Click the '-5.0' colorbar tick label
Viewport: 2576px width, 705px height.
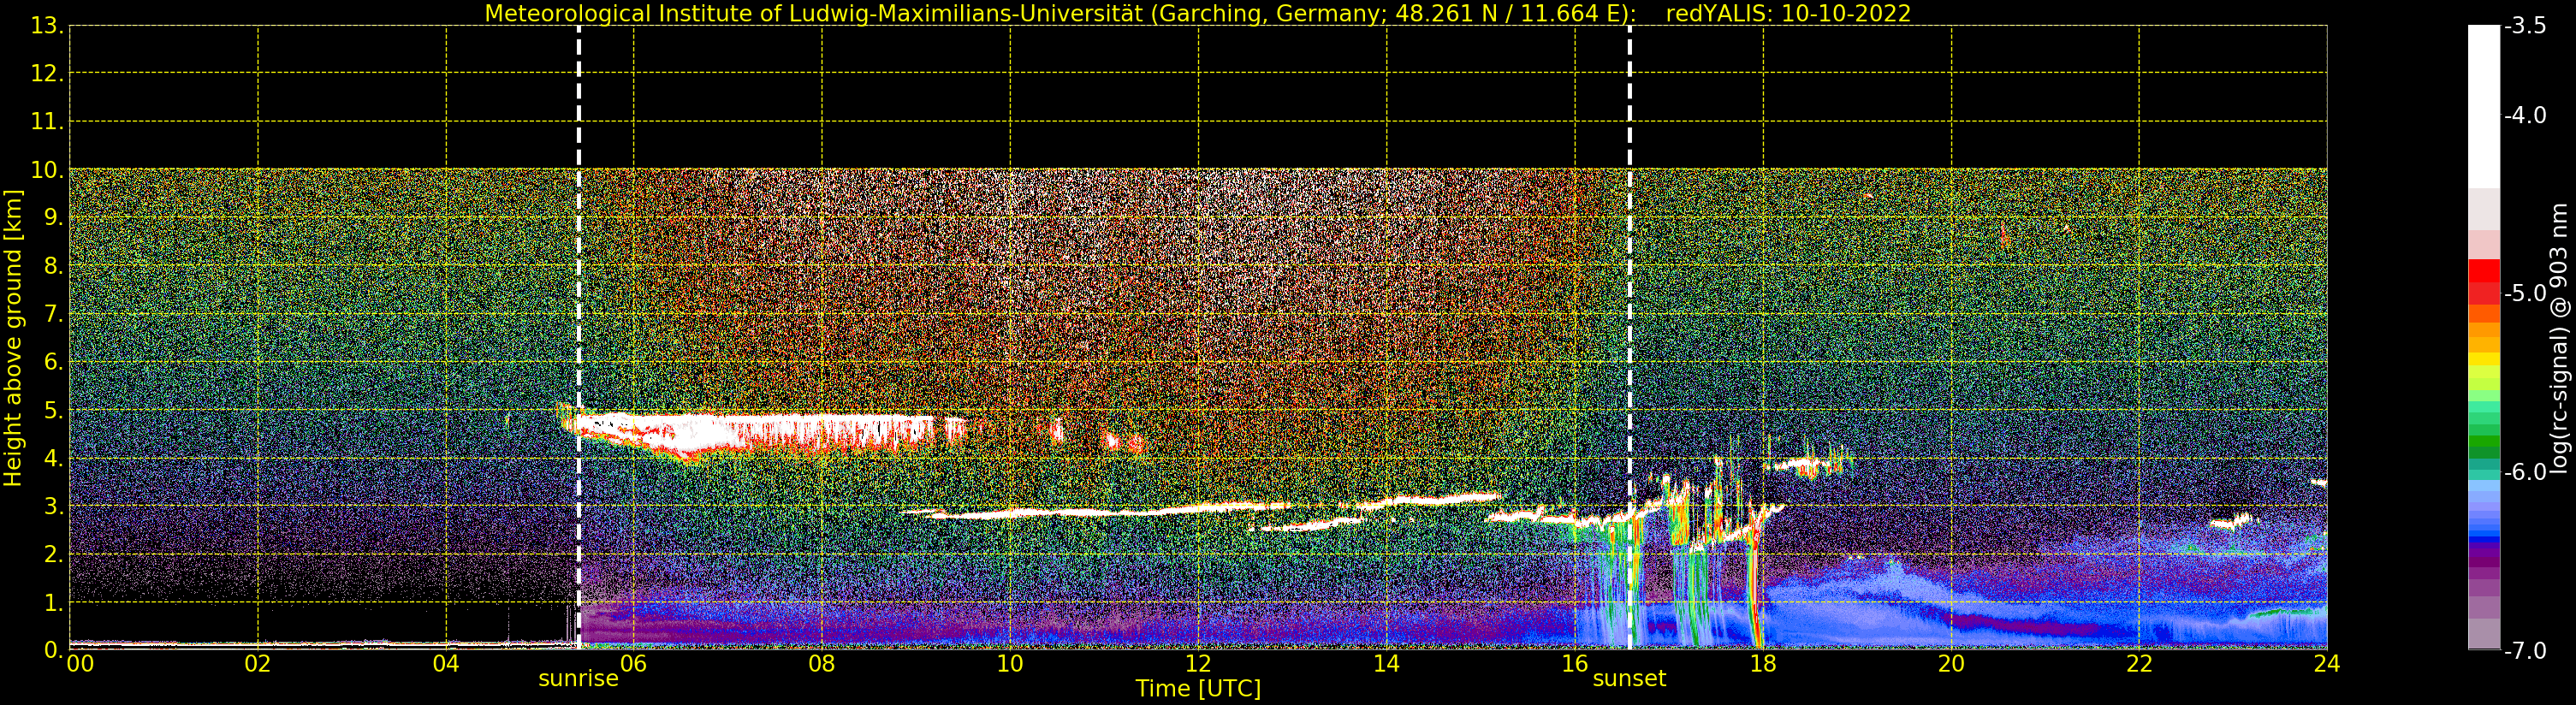2525,293
